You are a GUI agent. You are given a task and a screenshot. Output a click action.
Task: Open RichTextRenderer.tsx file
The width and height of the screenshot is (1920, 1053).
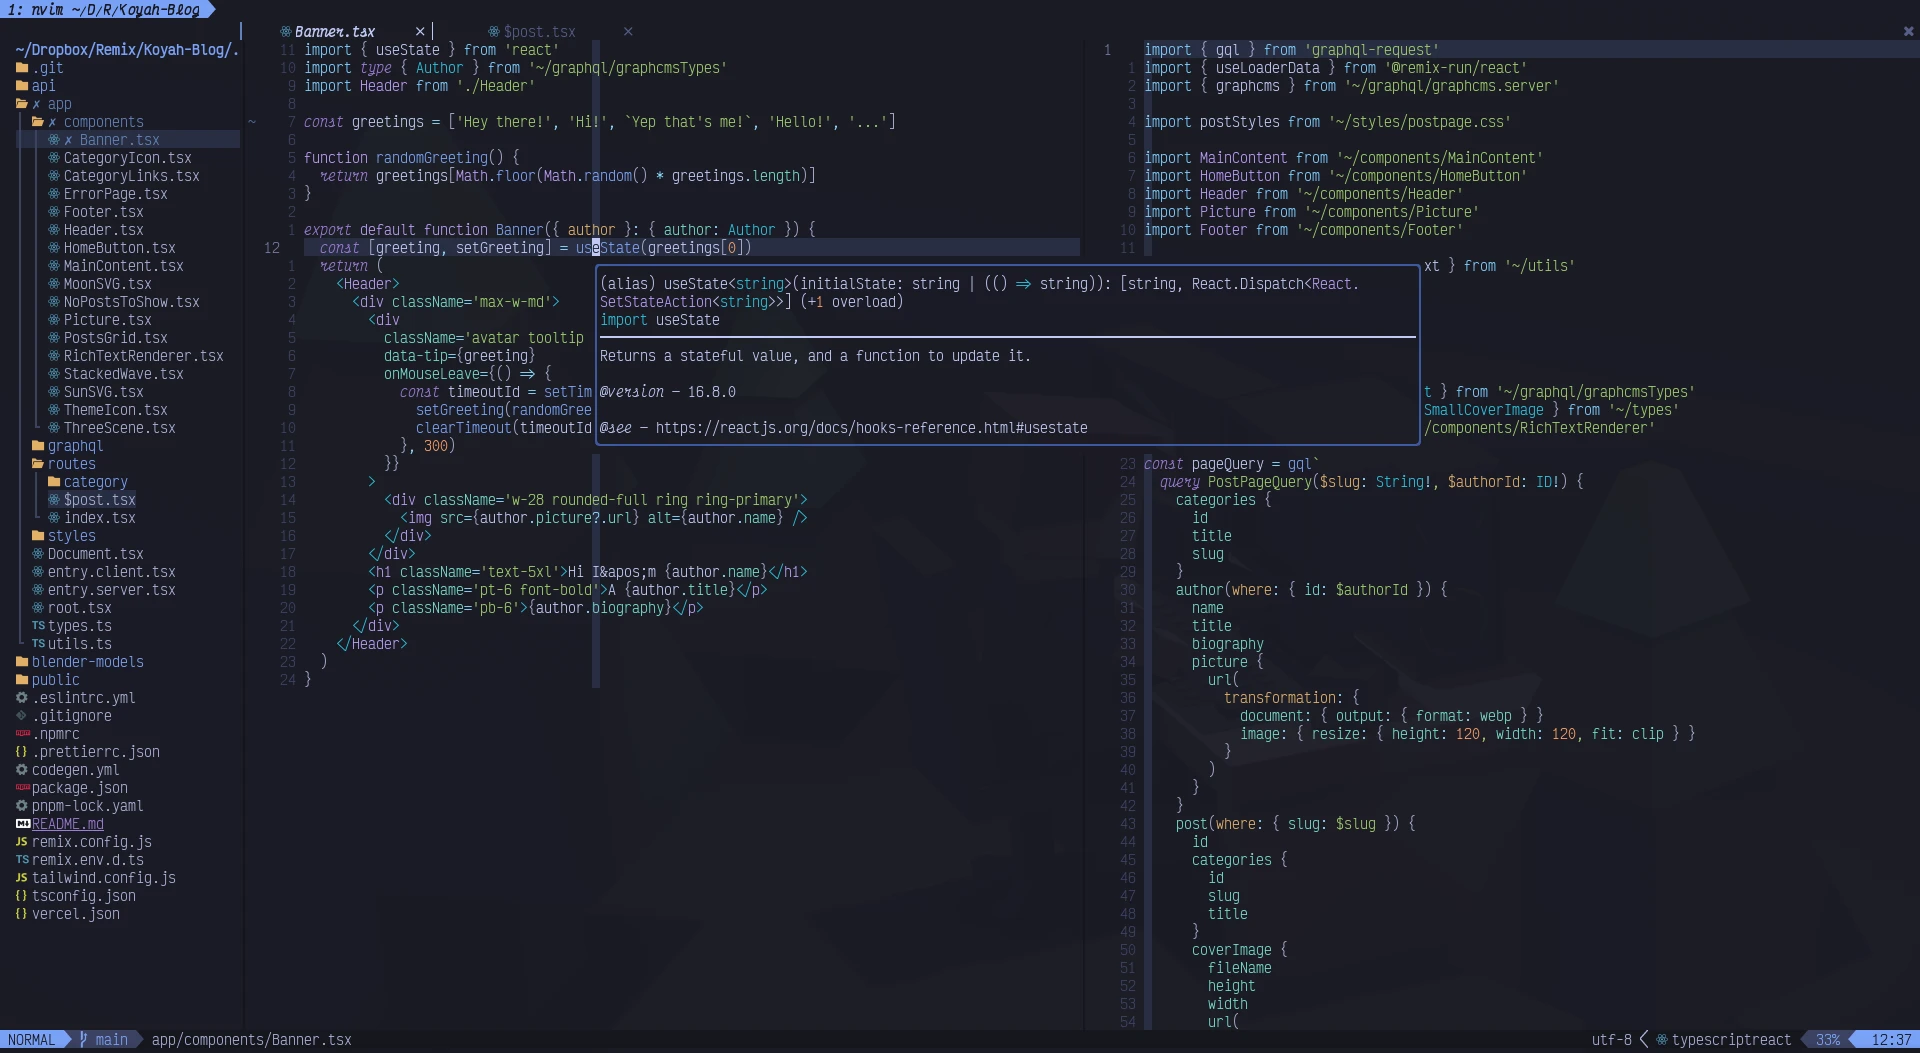pos(143,356)
